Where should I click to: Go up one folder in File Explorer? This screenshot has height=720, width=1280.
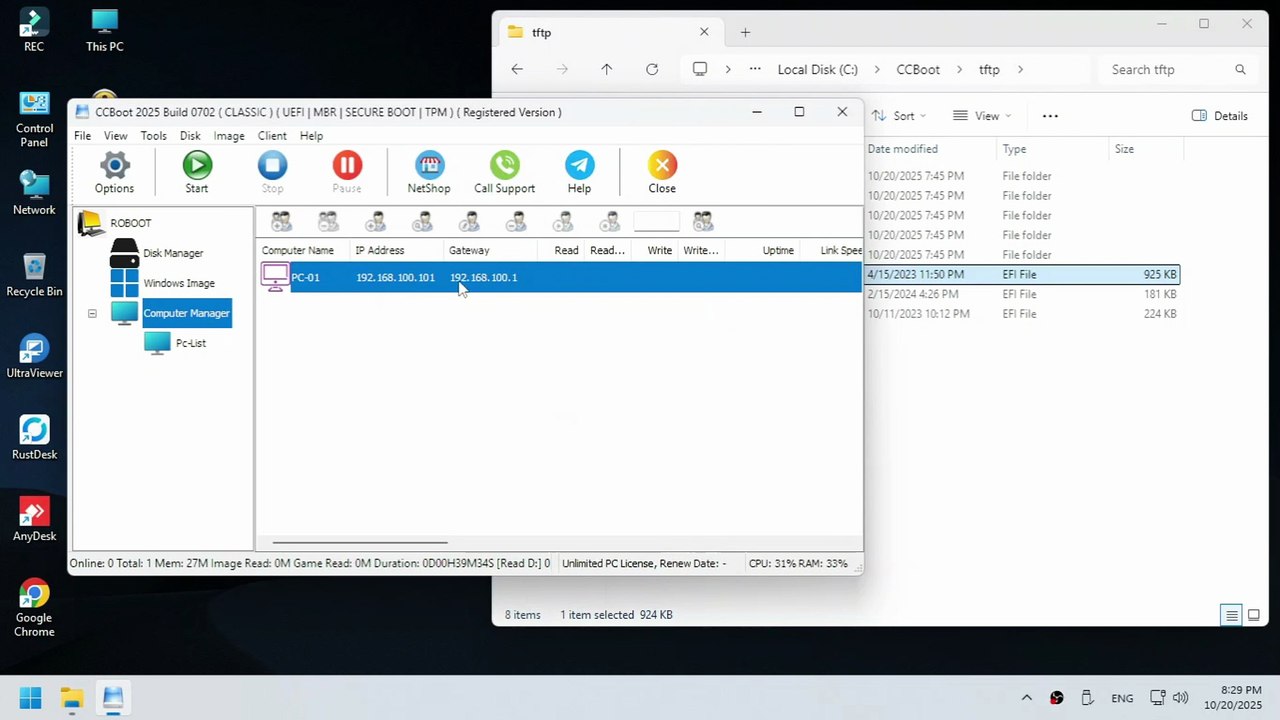point(606,69)
